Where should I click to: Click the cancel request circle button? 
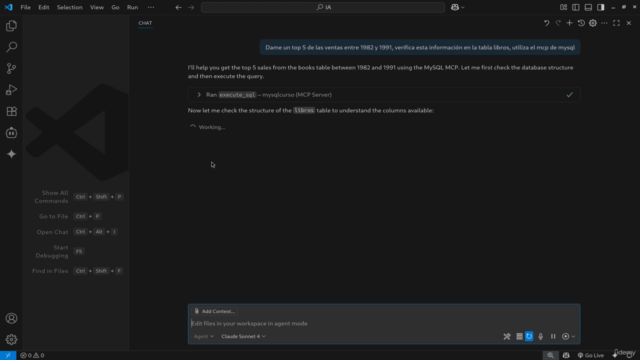coord(565,336)
